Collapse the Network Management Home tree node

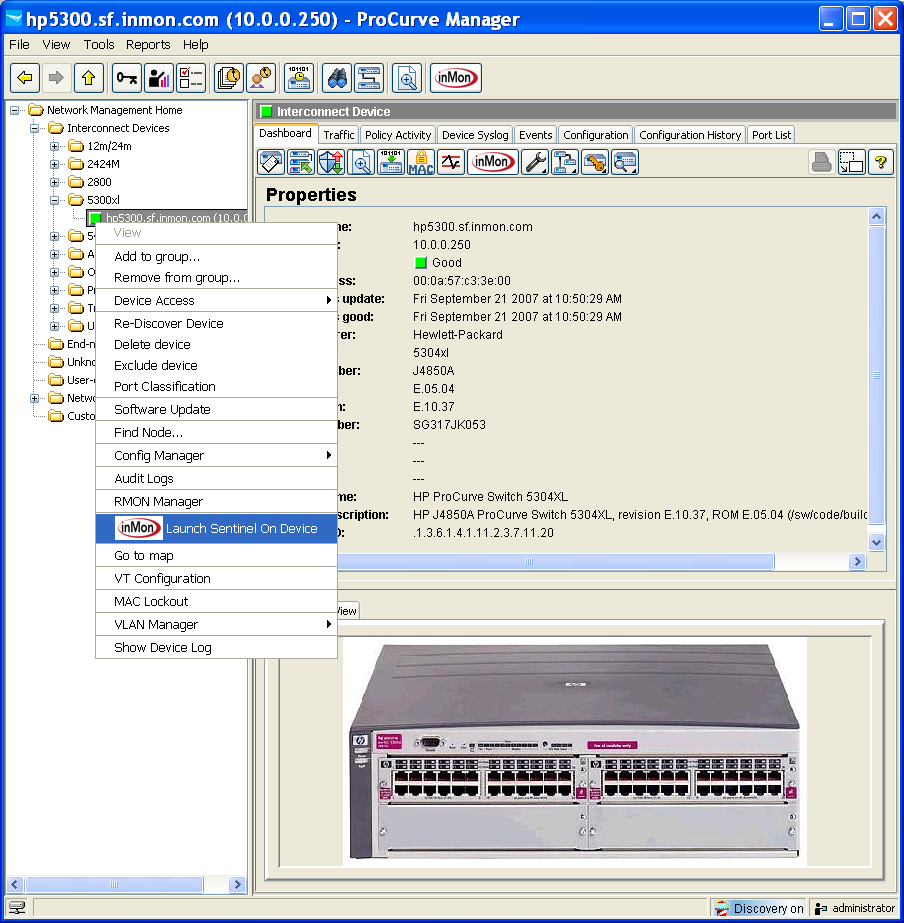(15, 110)
